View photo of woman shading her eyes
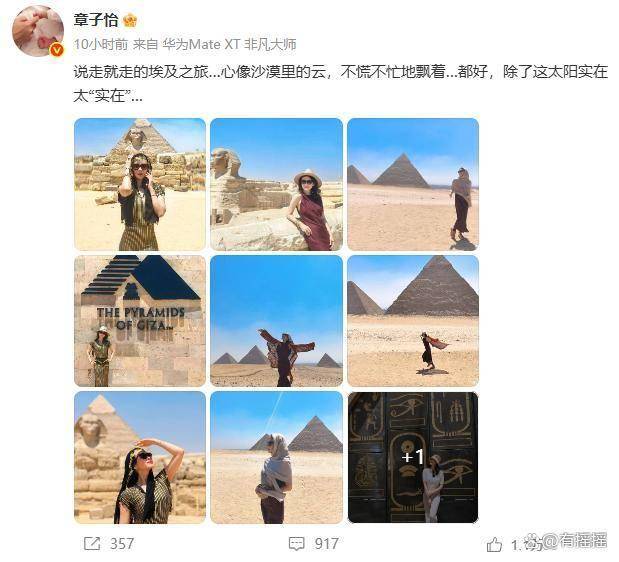Screen dimensions: 619x562 pos(140,457)
